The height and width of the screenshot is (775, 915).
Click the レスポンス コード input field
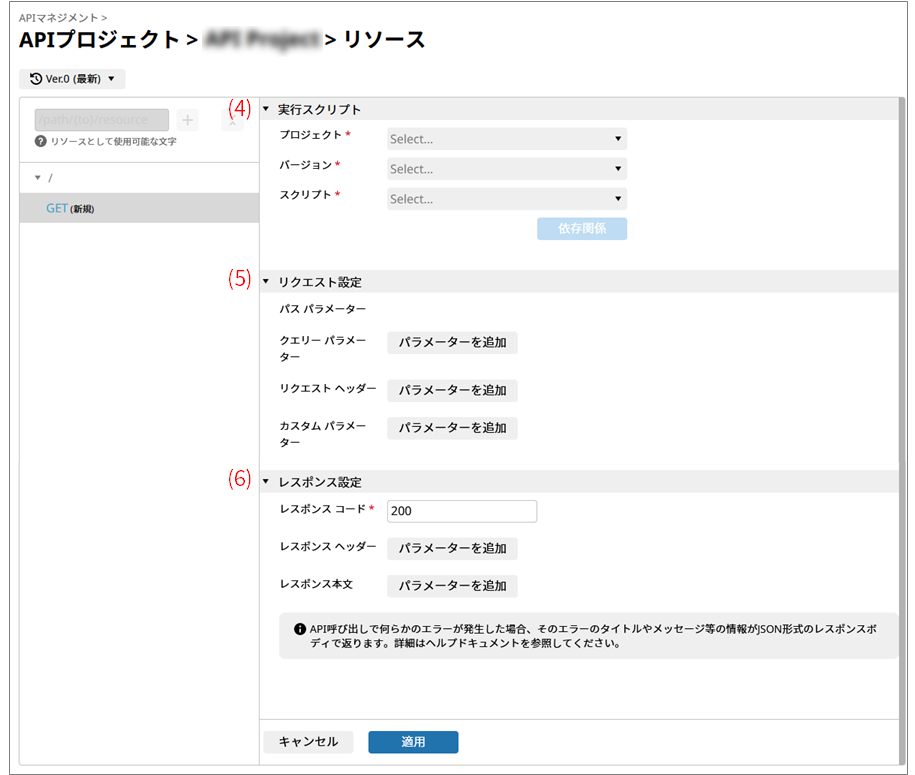pyautogui.click(x=461, y=511)
